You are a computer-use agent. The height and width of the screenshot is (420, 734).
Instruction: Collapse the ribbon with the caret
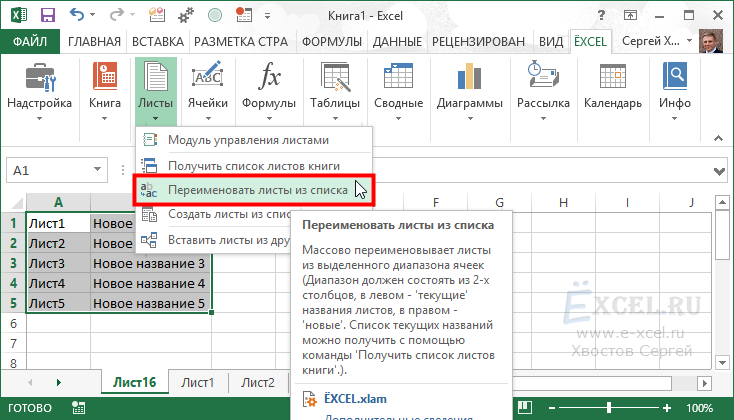(x=718, y=139)
